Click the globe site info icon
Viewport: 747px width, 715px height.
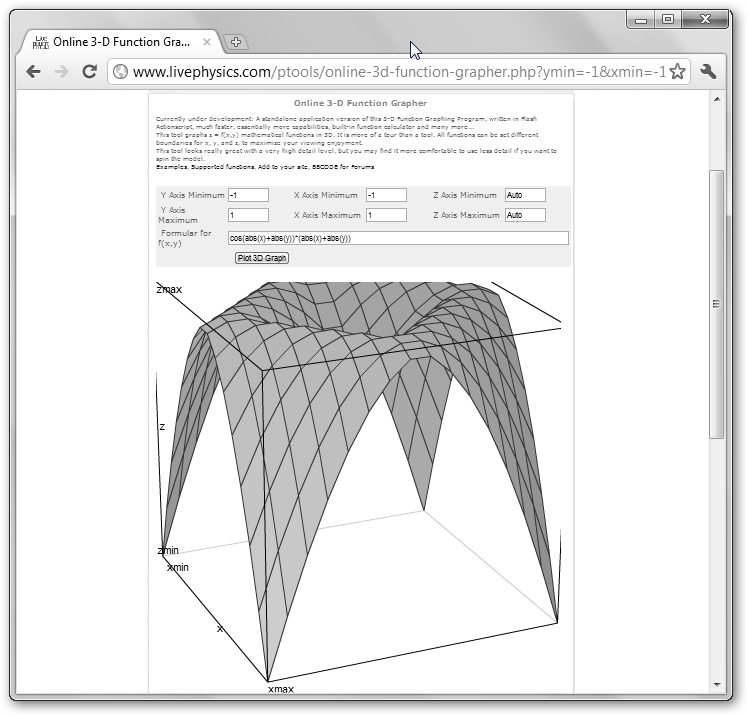[120, 72]
